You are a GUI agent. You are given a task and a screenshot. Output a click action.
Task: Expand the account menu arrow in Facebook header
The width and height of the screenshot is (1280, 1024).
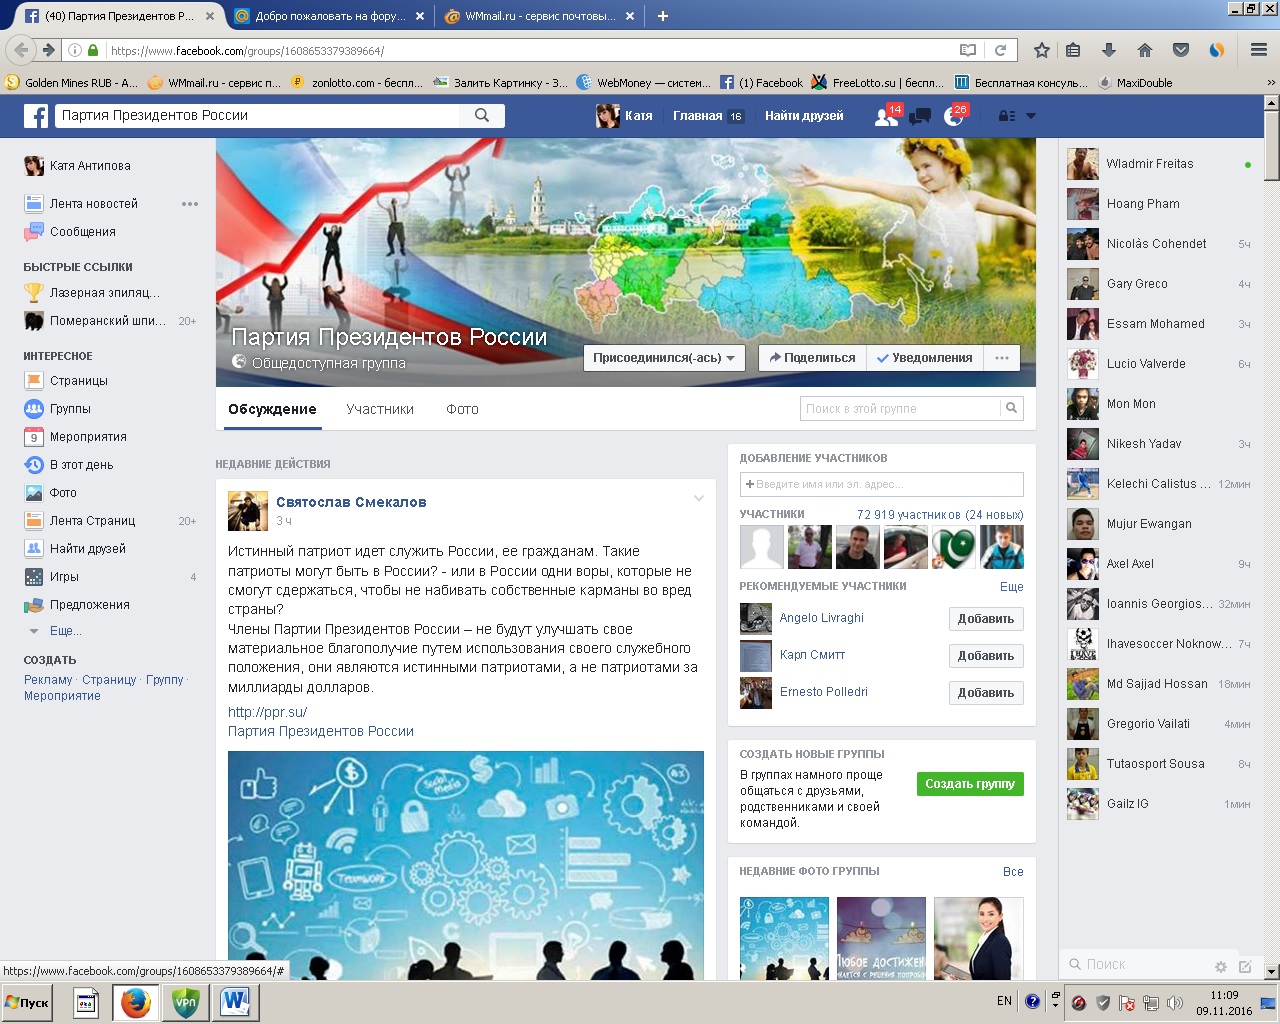(1031, 116)
